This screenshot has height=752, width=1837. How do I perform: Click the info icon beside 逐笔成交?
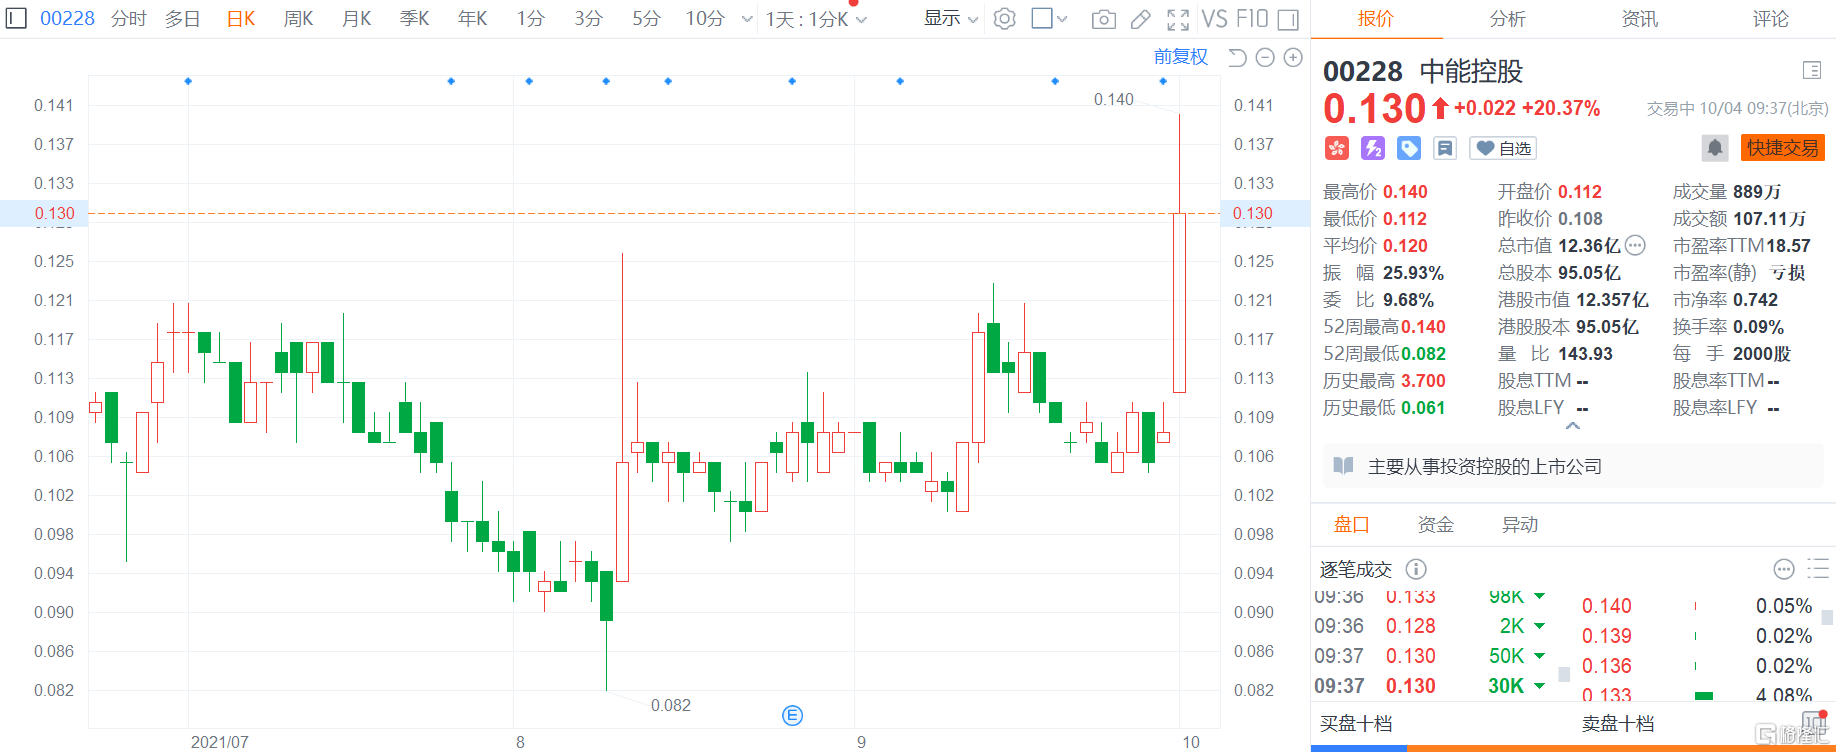point(1416,569)
